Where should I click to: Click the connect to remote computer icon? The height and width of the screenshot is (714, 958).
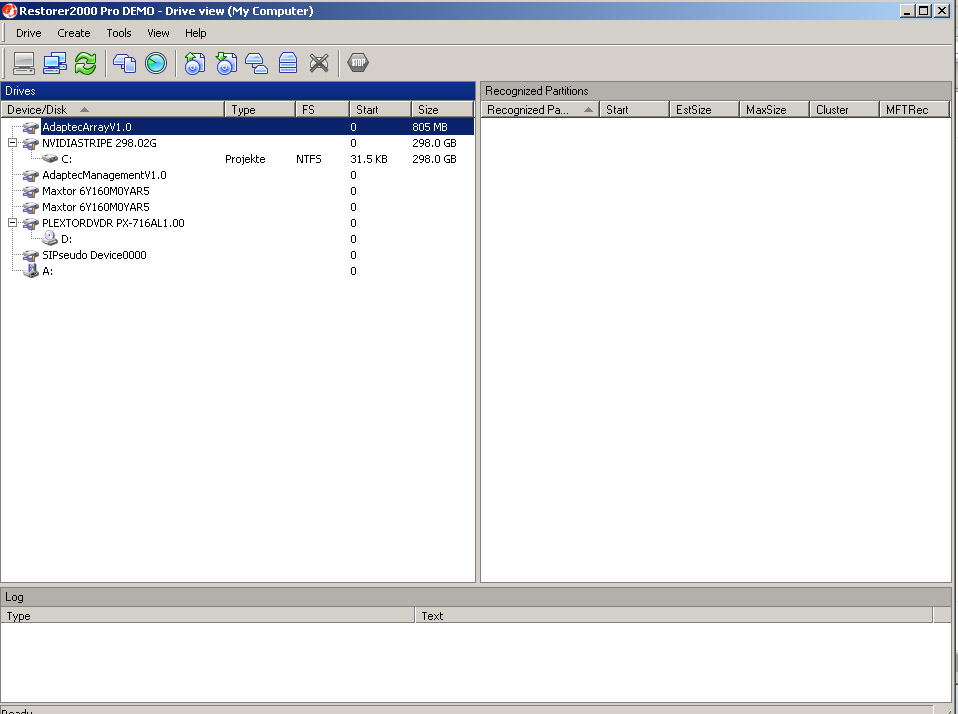click(x=55, y=63)
